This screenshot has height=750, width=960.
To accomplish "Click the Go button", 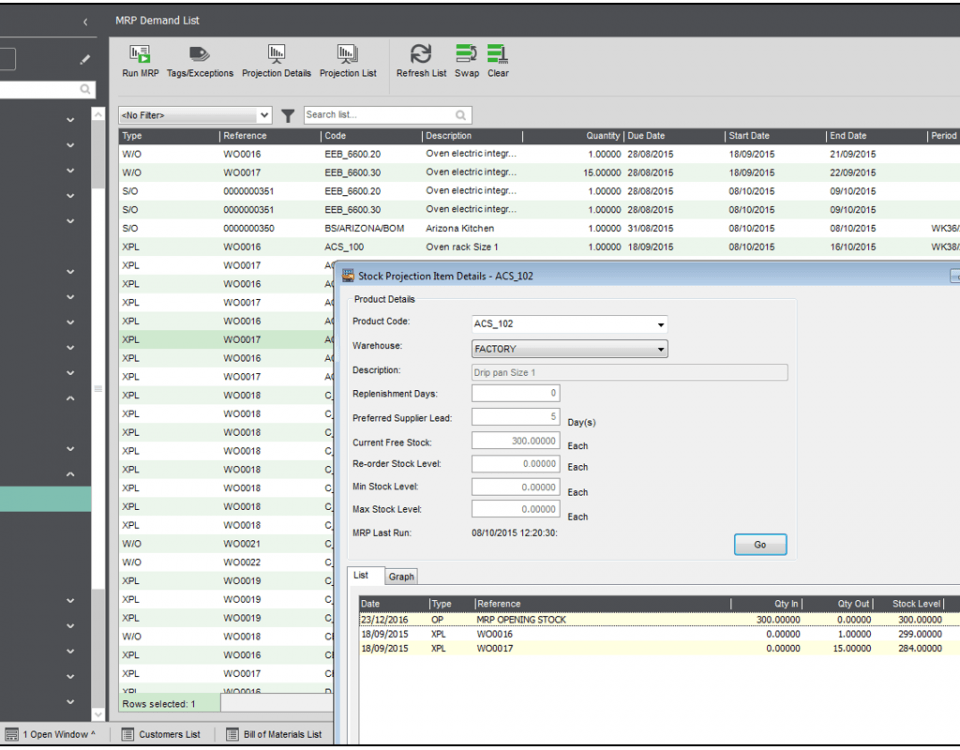I will pos(760,544).
